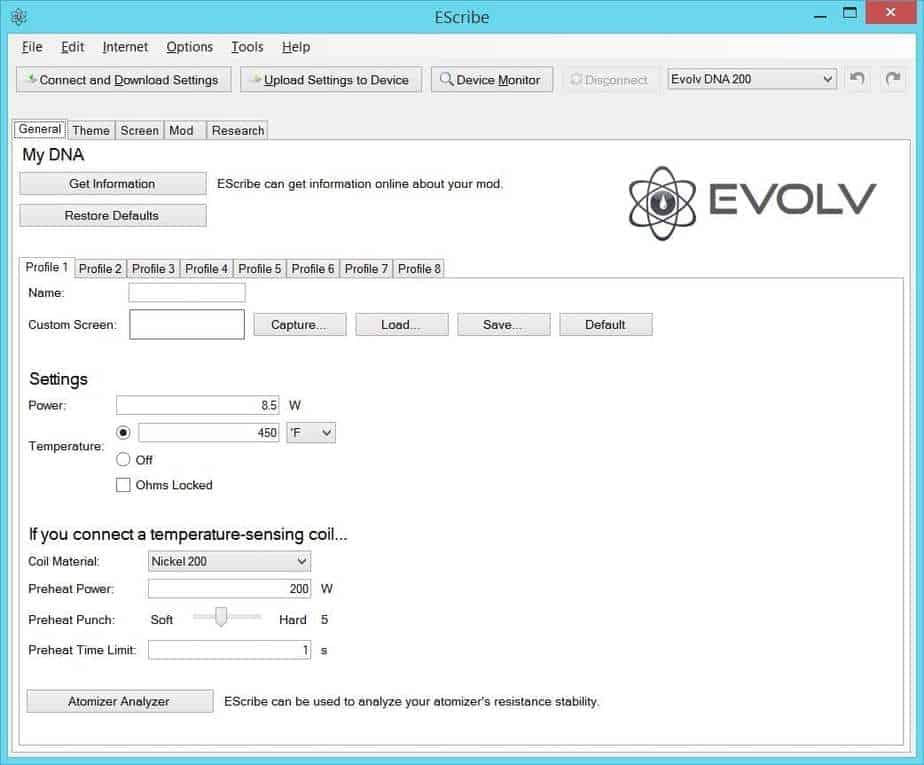The image size is (924, 765).
Task: Open the Edit menu
Action: tap(72, 47)
